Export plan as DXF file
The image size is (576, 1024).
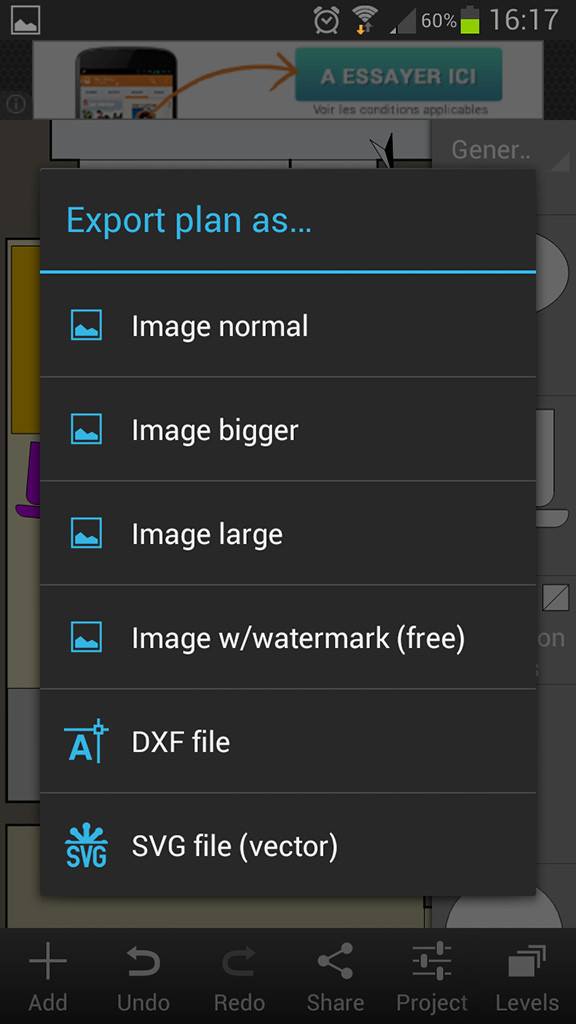[287, 741]
